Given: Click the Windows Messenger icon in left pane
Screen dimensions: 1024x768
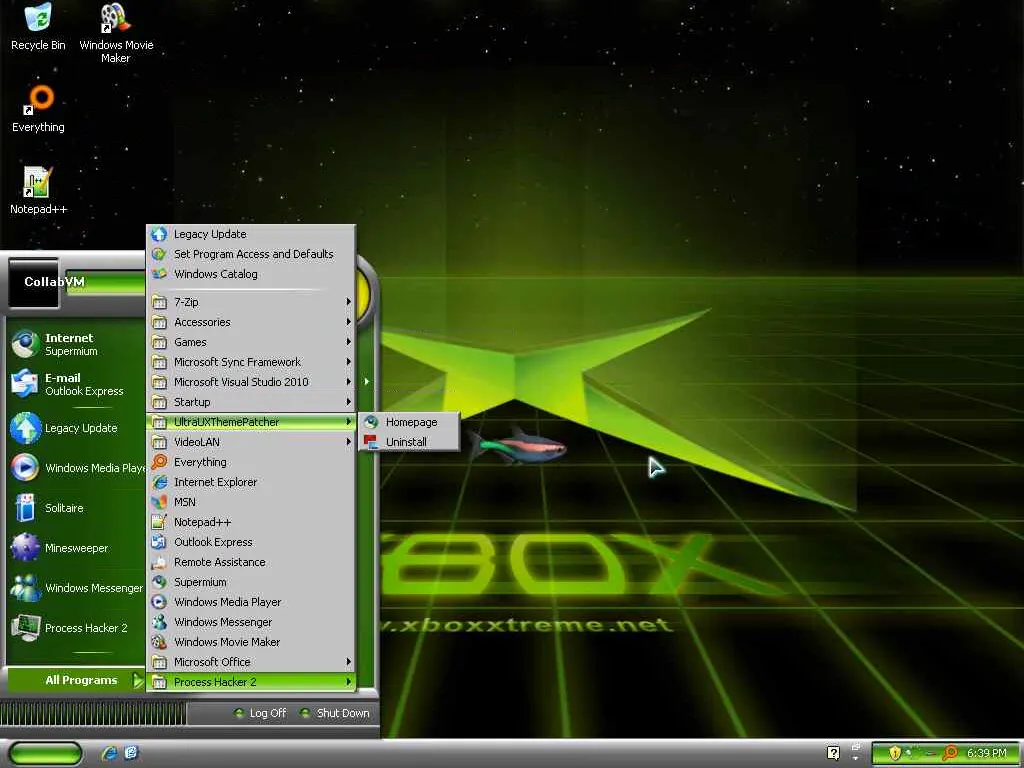Looking at the screenshot, I should [x=25, y=588].
